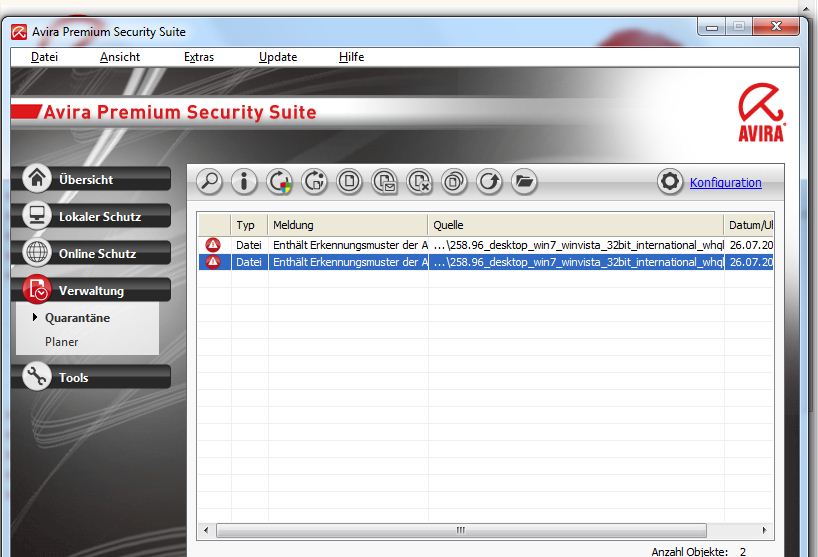Screen dimensions: 818x557
Task: Sort by Quelle column header
Action: [x=575, y=225]
